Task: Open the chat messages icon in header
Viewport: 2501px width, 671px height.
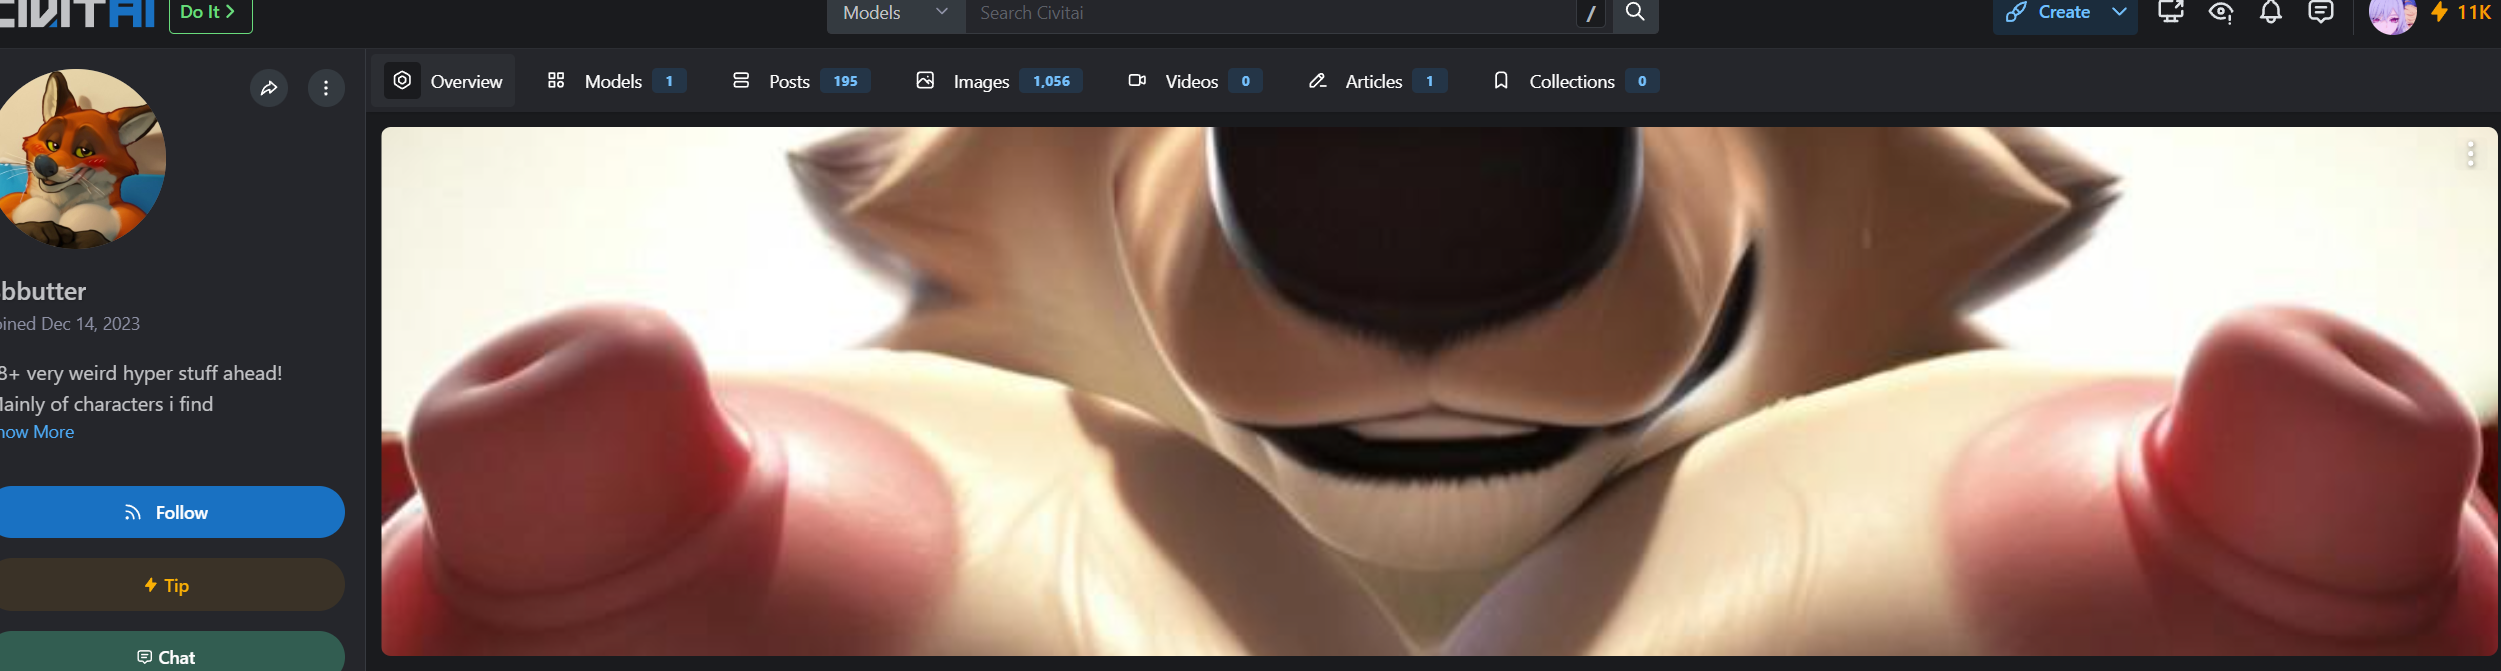Action: [x=2321, y=12]
